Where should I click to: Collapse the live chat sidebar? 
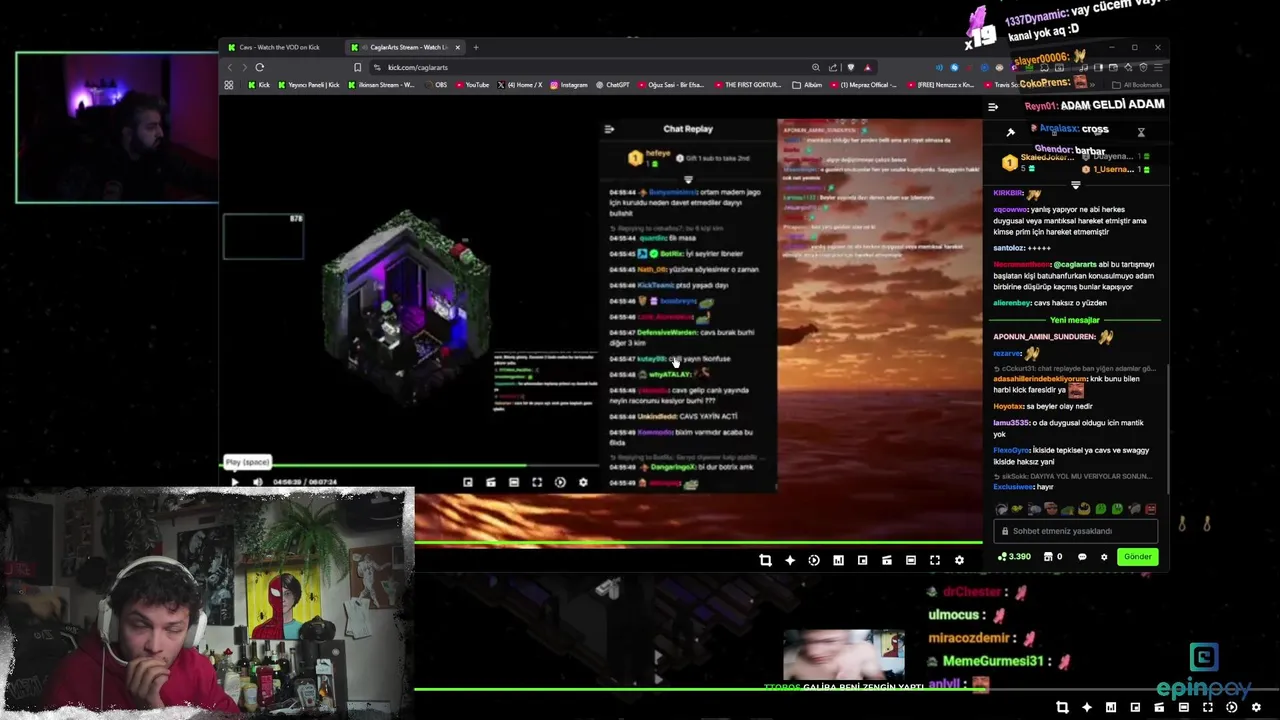click(993, 107)
